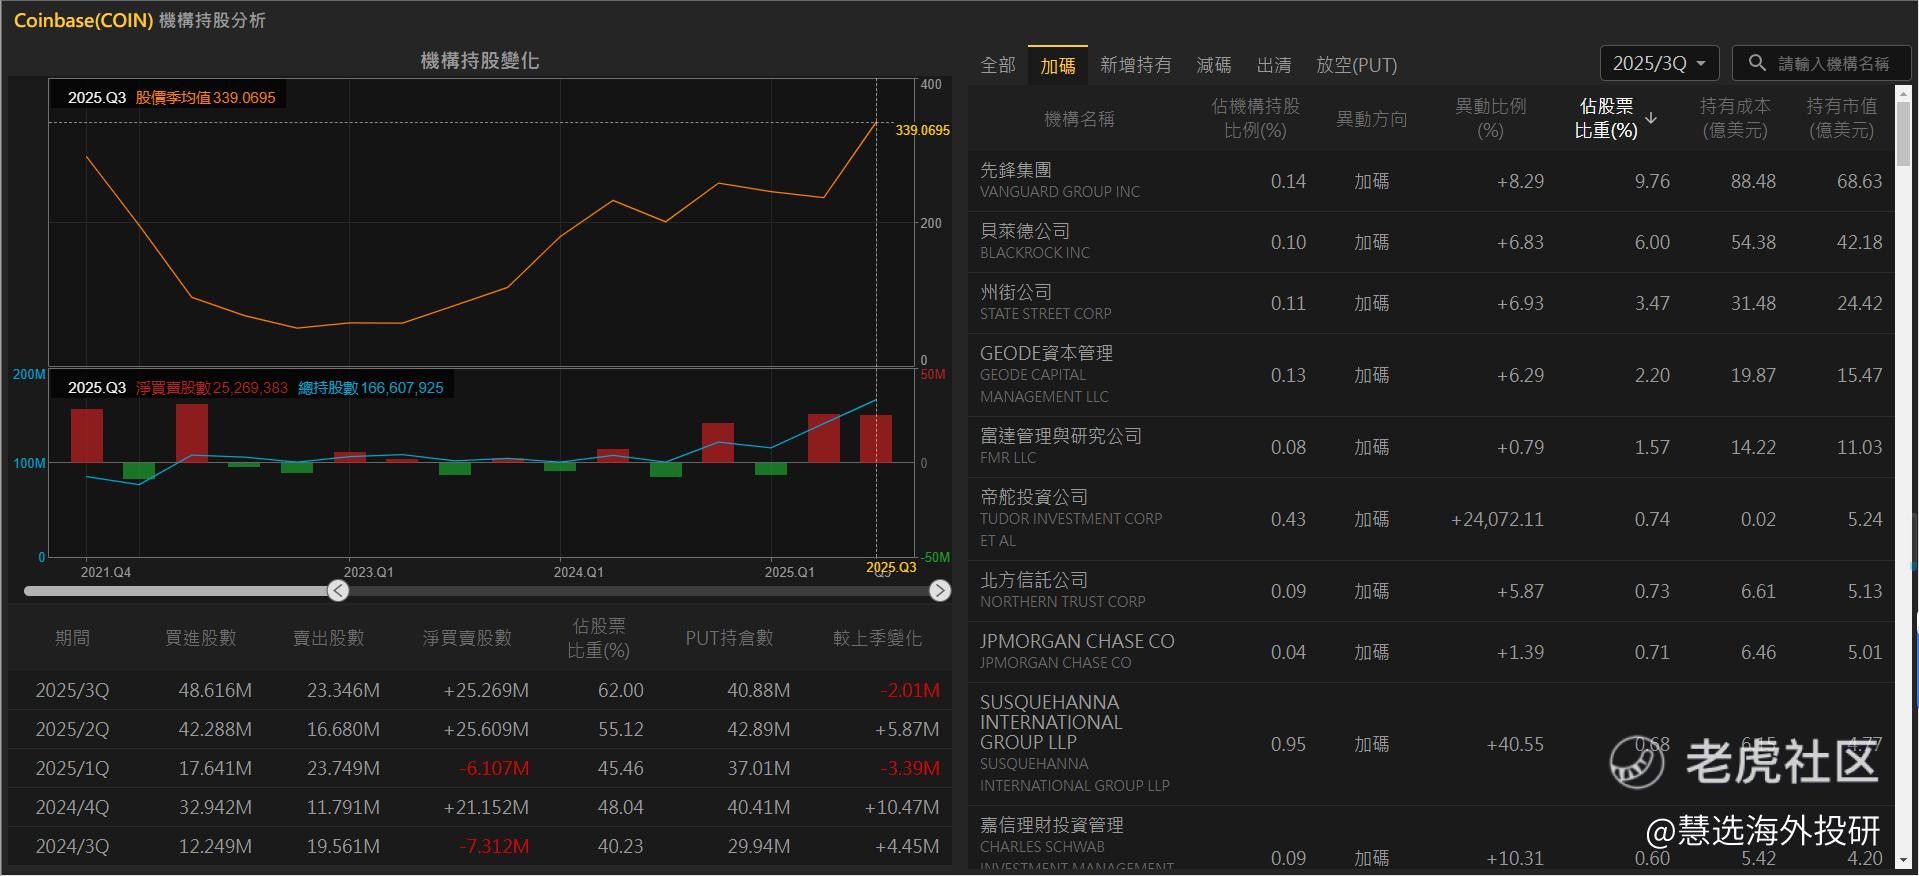The height and width of the screenshot is (876, 1919).
Task: Click the 較上季變化 column header
Action: pyautogui.click(x=878, y=638)
